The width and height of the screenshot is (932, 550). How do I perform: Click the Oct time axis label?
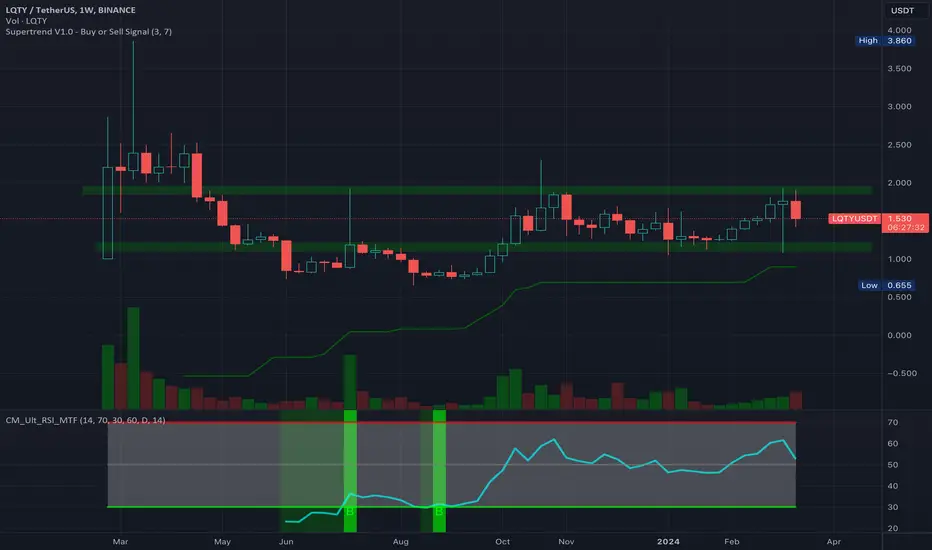pyautogui.click(x=502, y=542)
